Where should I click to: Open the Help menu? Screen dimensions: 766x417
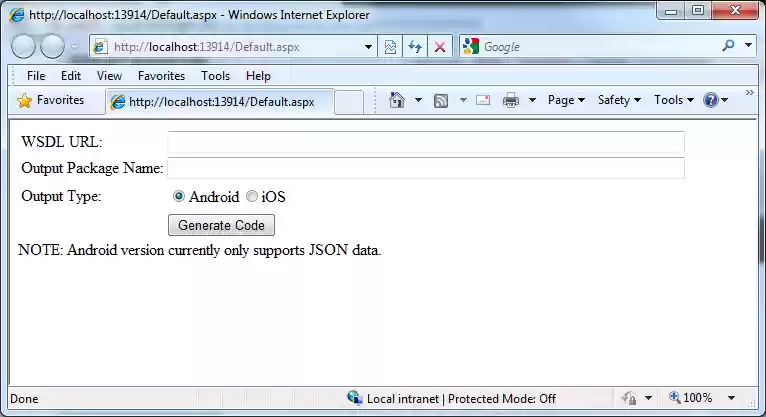258,76
